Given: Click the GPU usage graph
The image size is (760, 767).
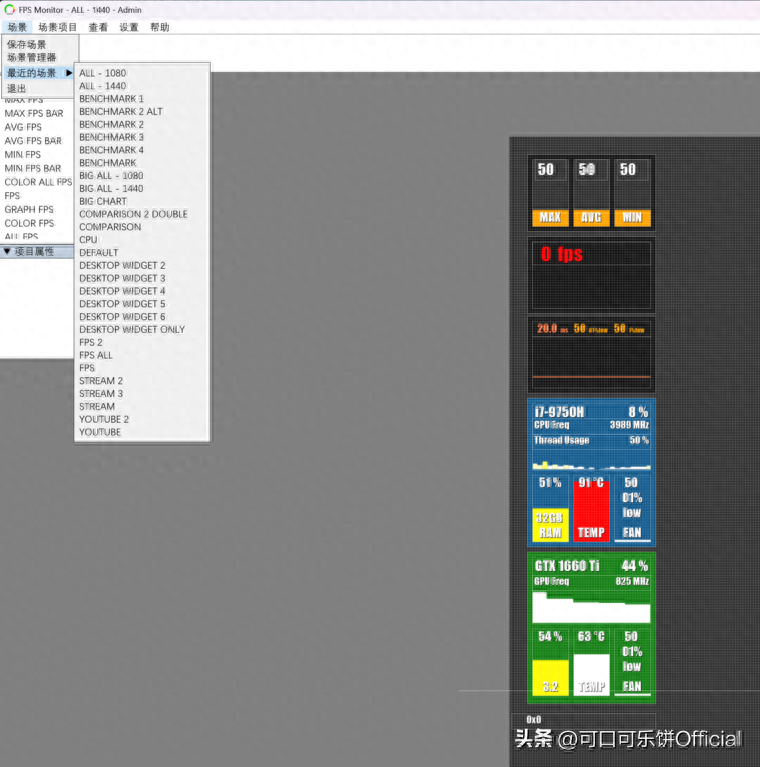Looking at the screenshot, I should pyautogui.click(x=591, y=607).
